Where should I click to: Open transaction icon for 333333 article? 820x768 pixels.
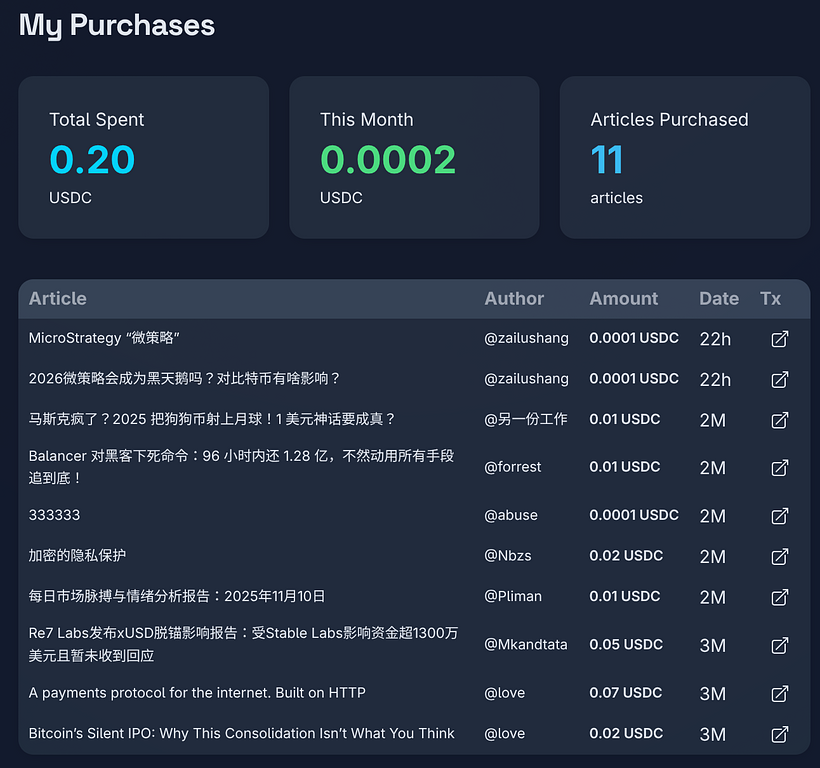[780, 516]
